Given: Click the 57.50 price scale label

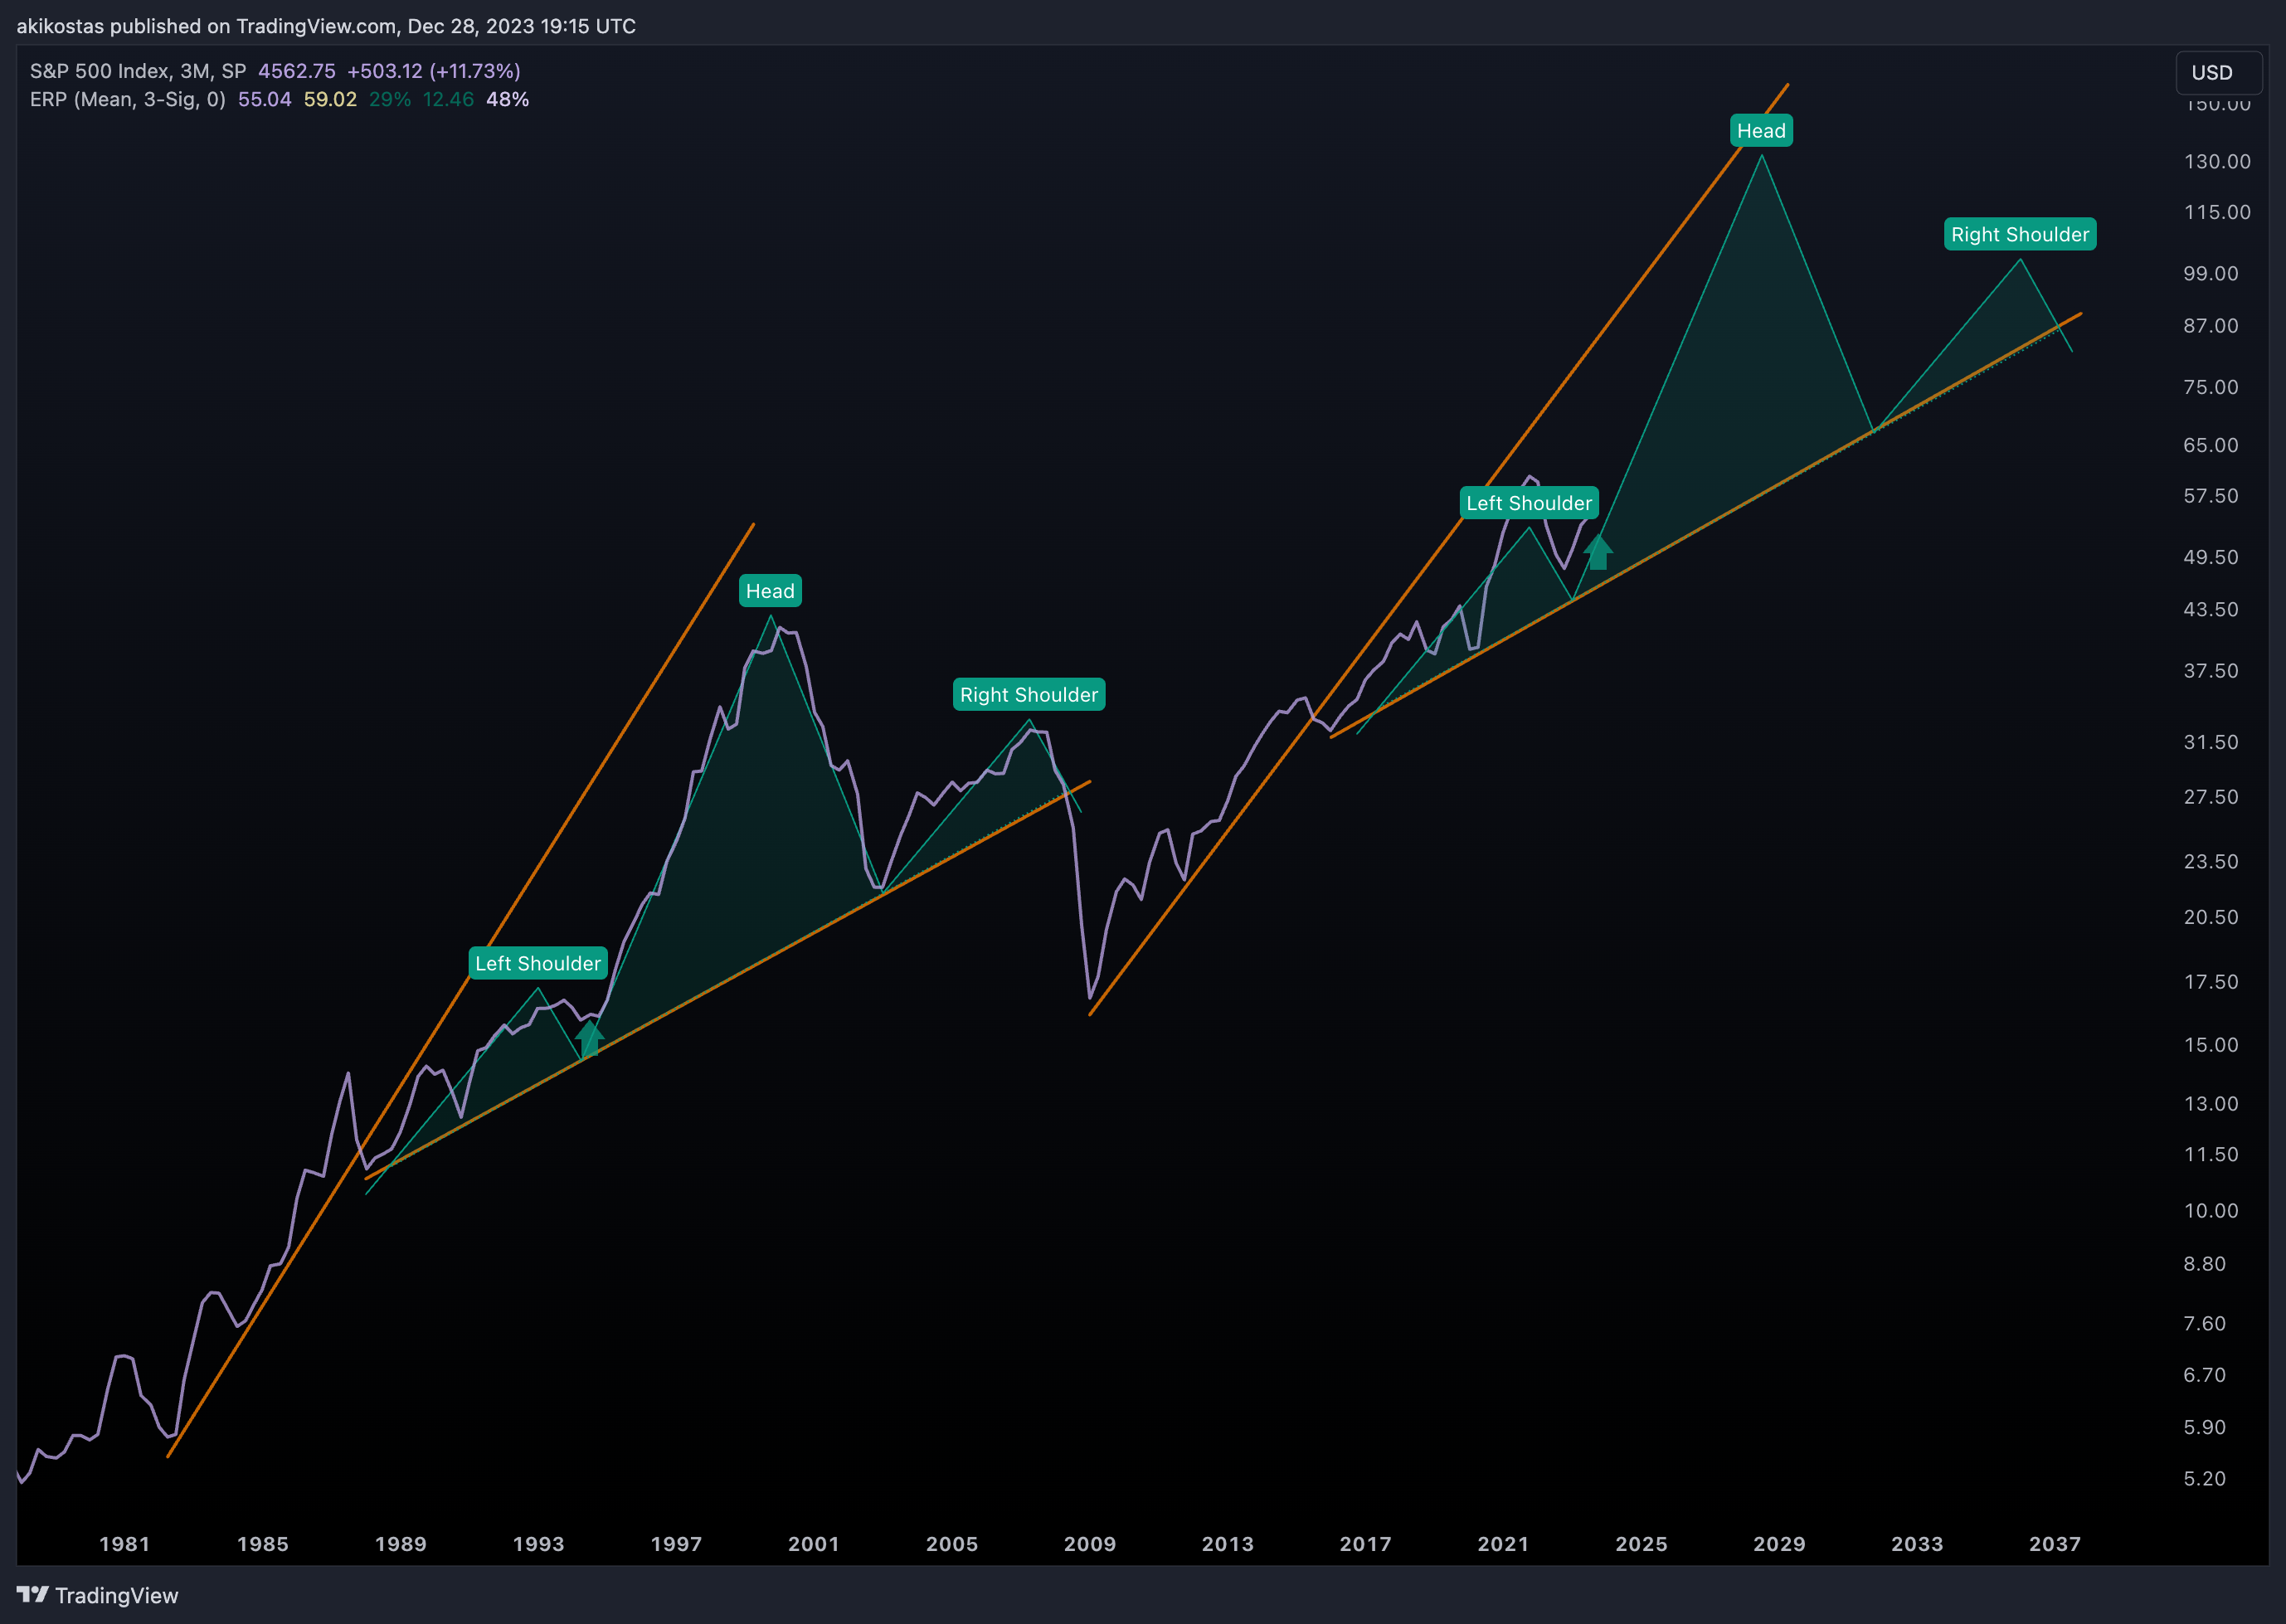Looking at the screenshot, I should [x=2211, y=496].
